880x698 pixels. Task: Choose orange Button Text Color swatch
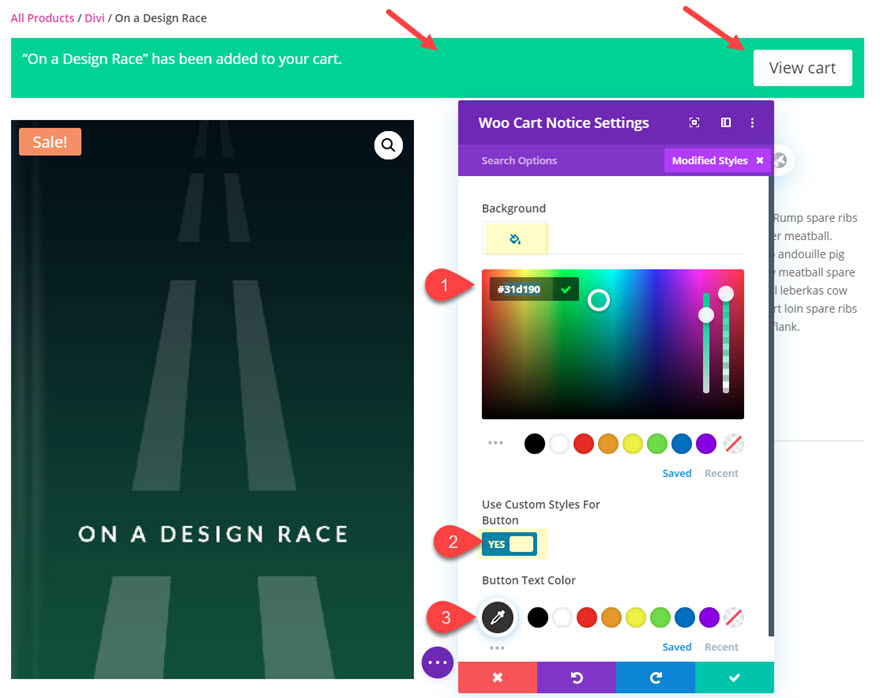(x=611, y=617)
